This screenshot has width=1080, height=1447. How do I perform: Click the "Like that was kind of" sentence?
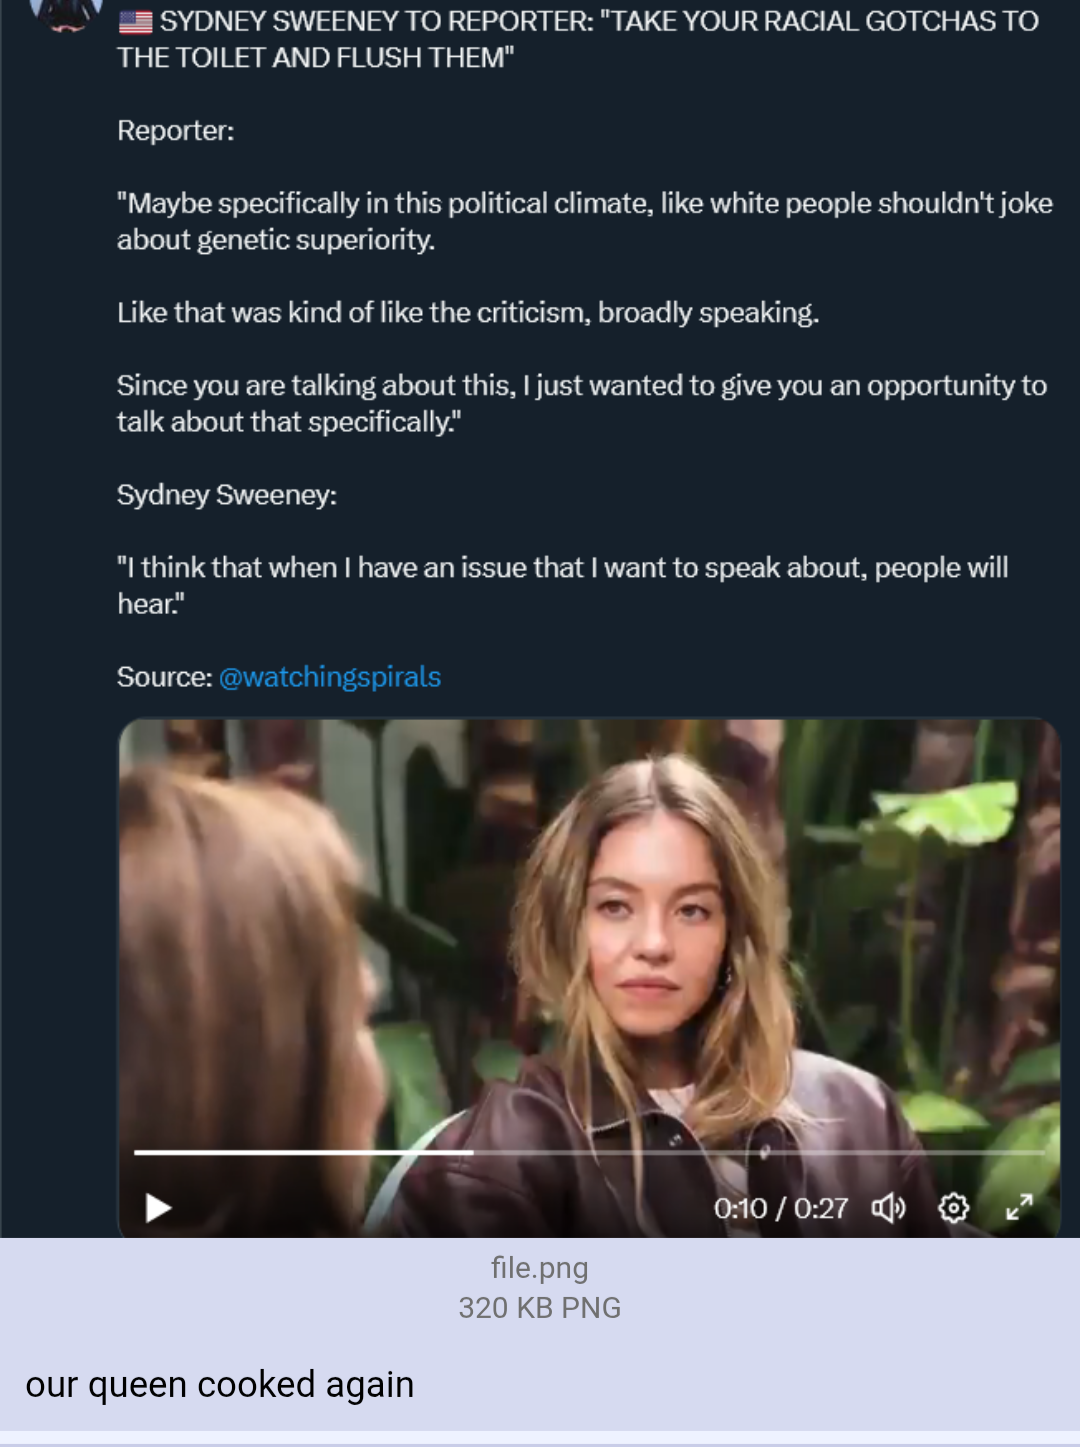point(468,313)
